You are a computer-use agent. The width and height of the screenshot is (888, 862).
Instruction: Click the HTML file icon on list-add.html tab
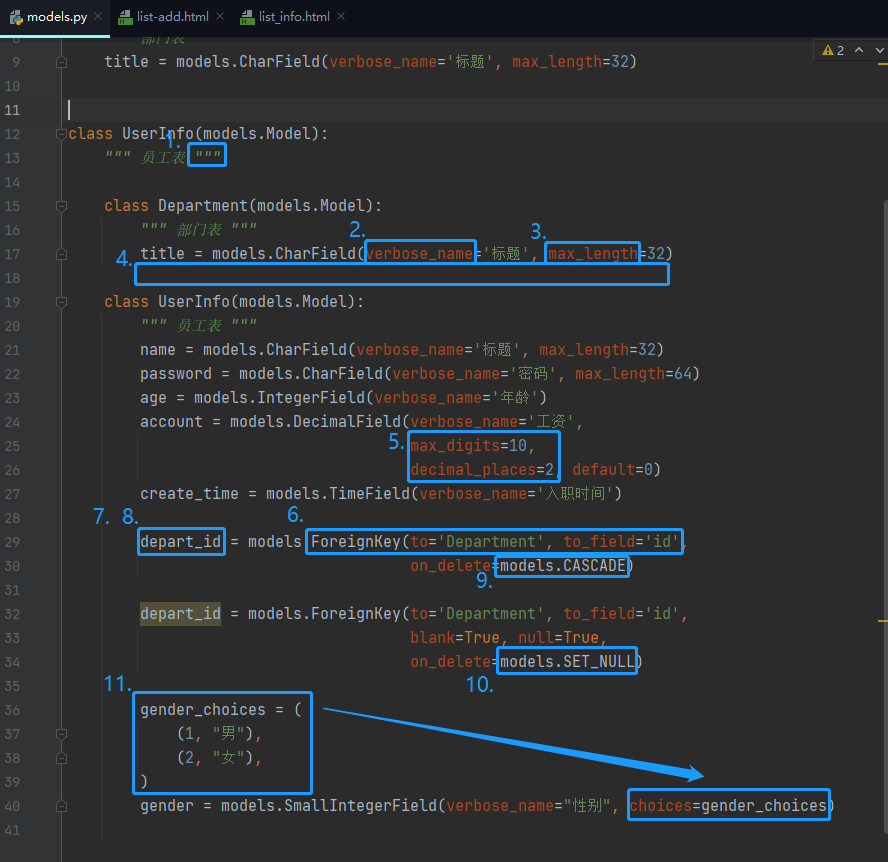(x=125, y=18)
